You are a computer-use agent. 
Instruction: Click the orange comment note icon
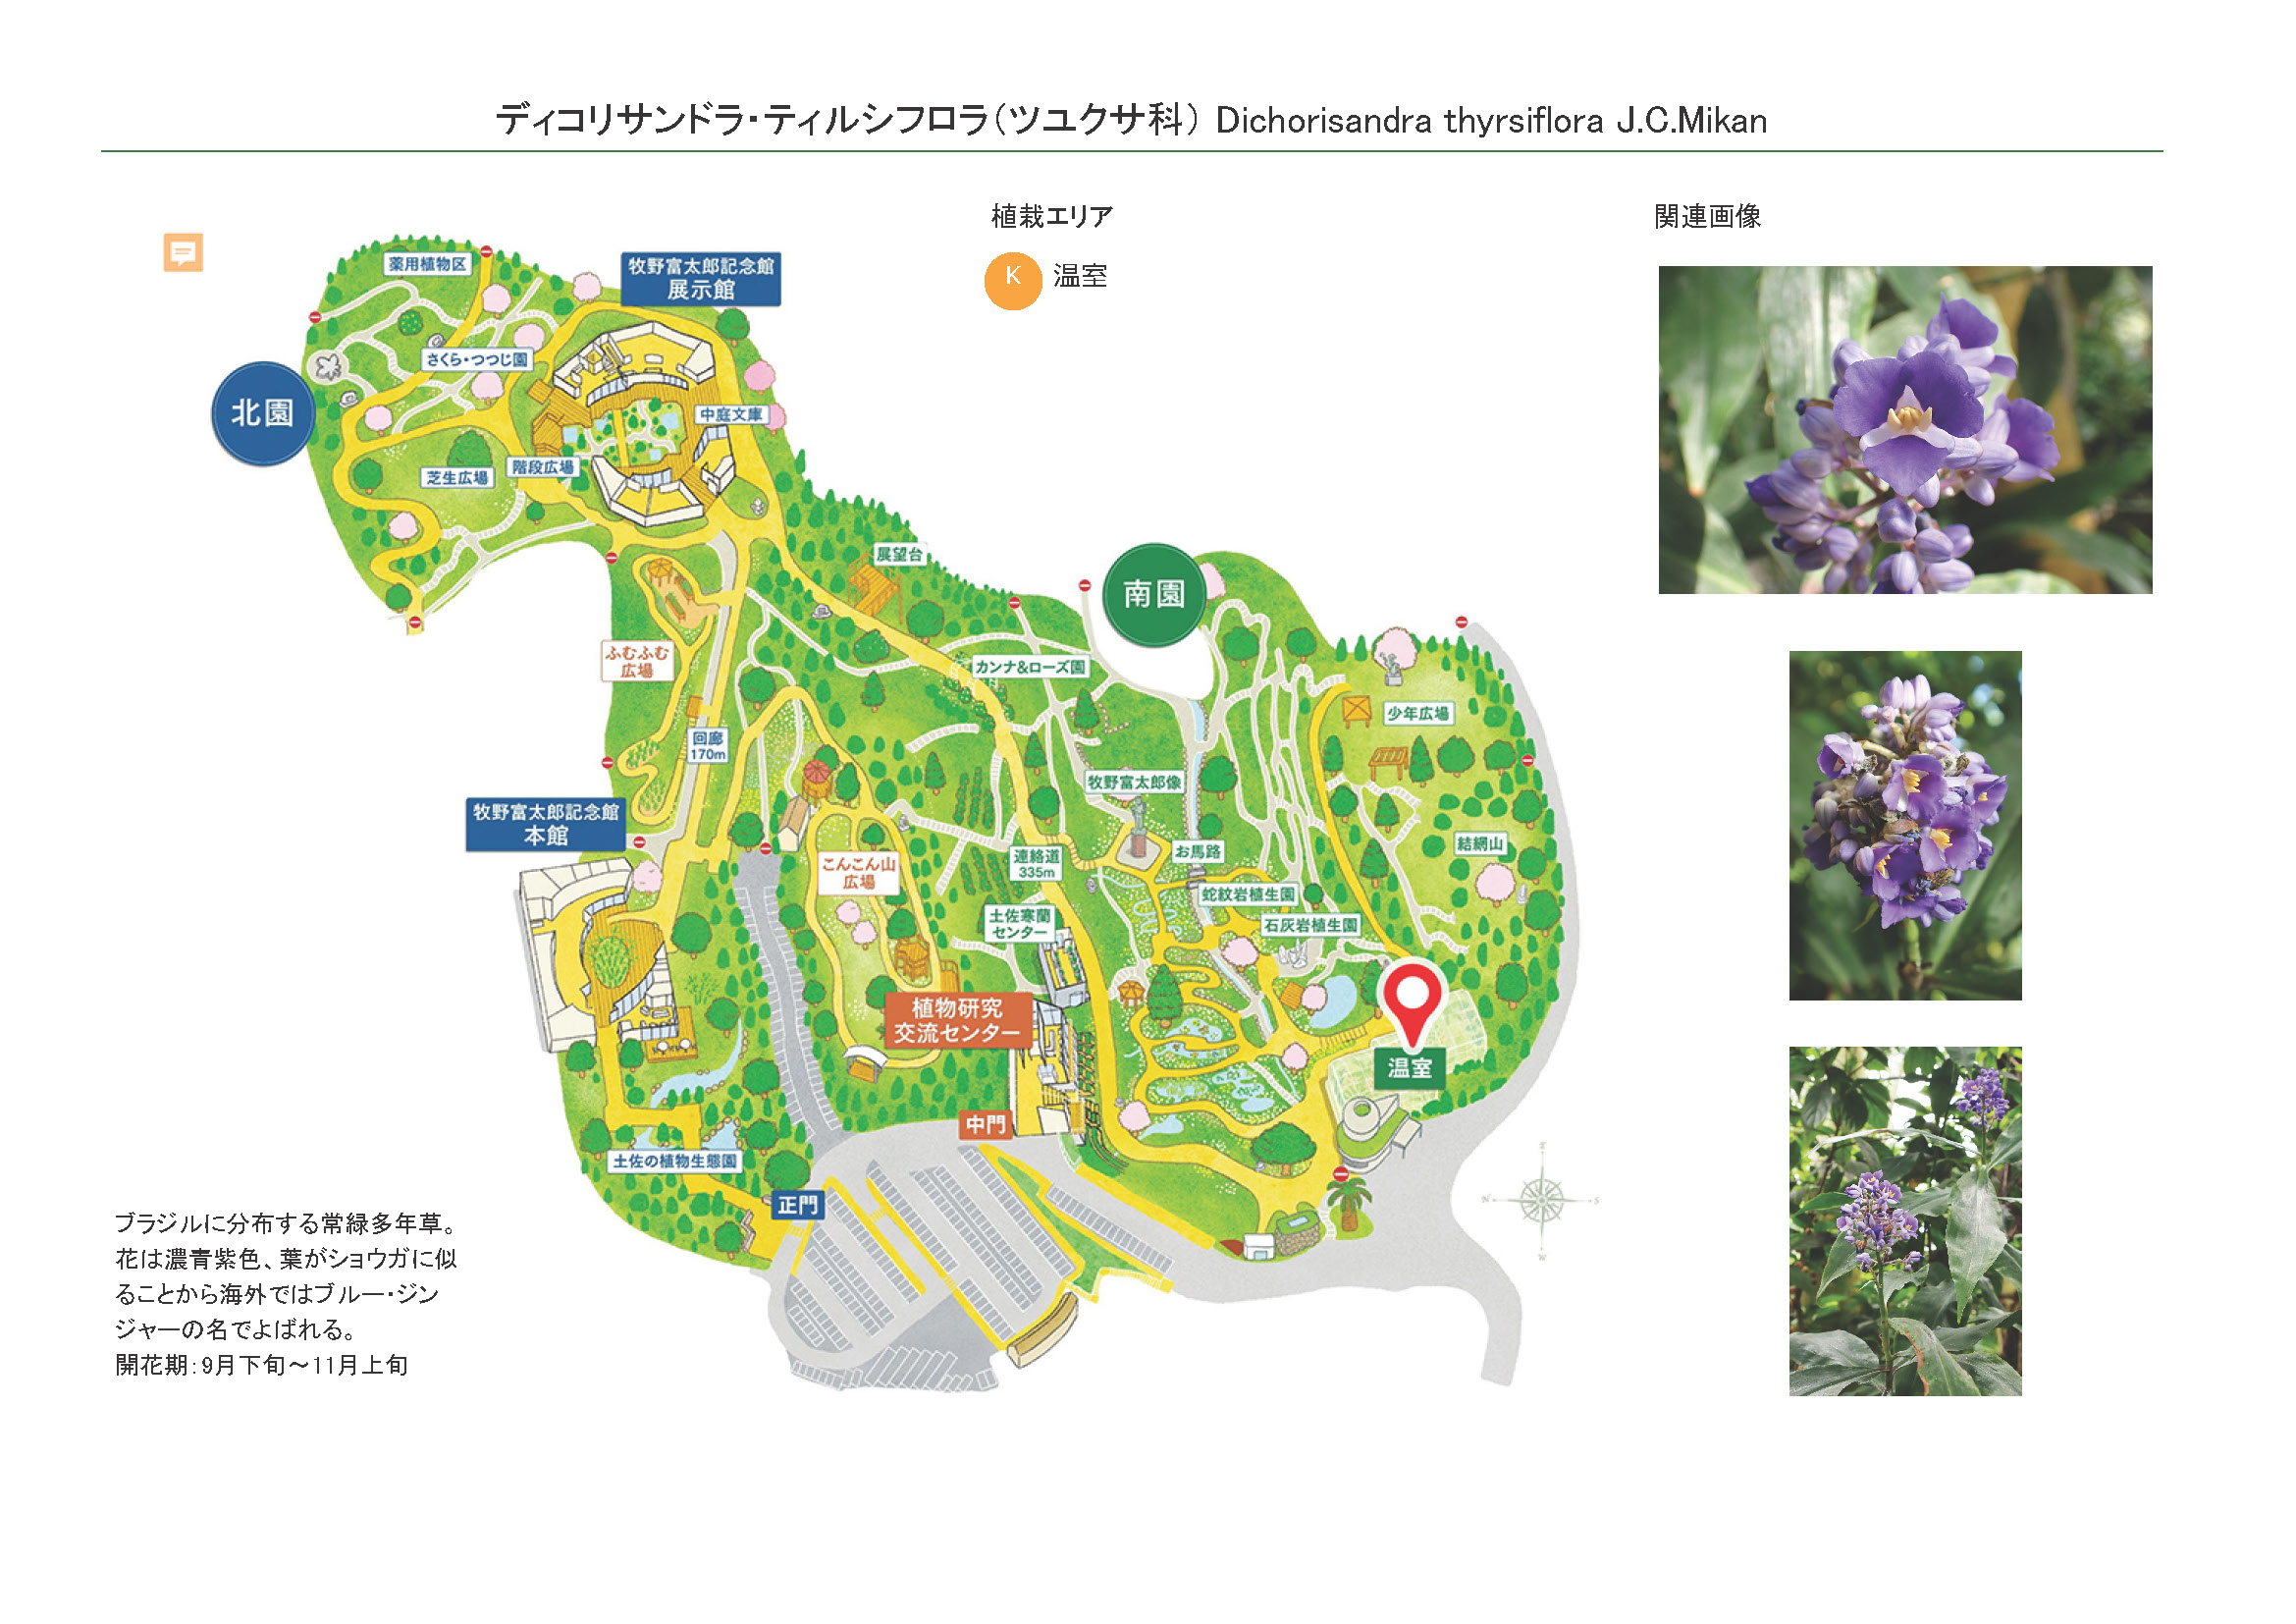[x=183, y=252]
